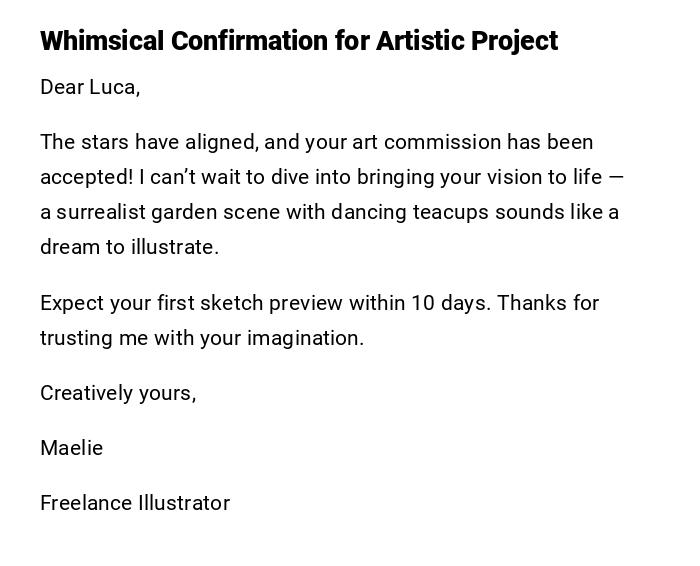Click the word 'Expect' starting second paragraph
700x566 pixels.
tap(71, 303)
